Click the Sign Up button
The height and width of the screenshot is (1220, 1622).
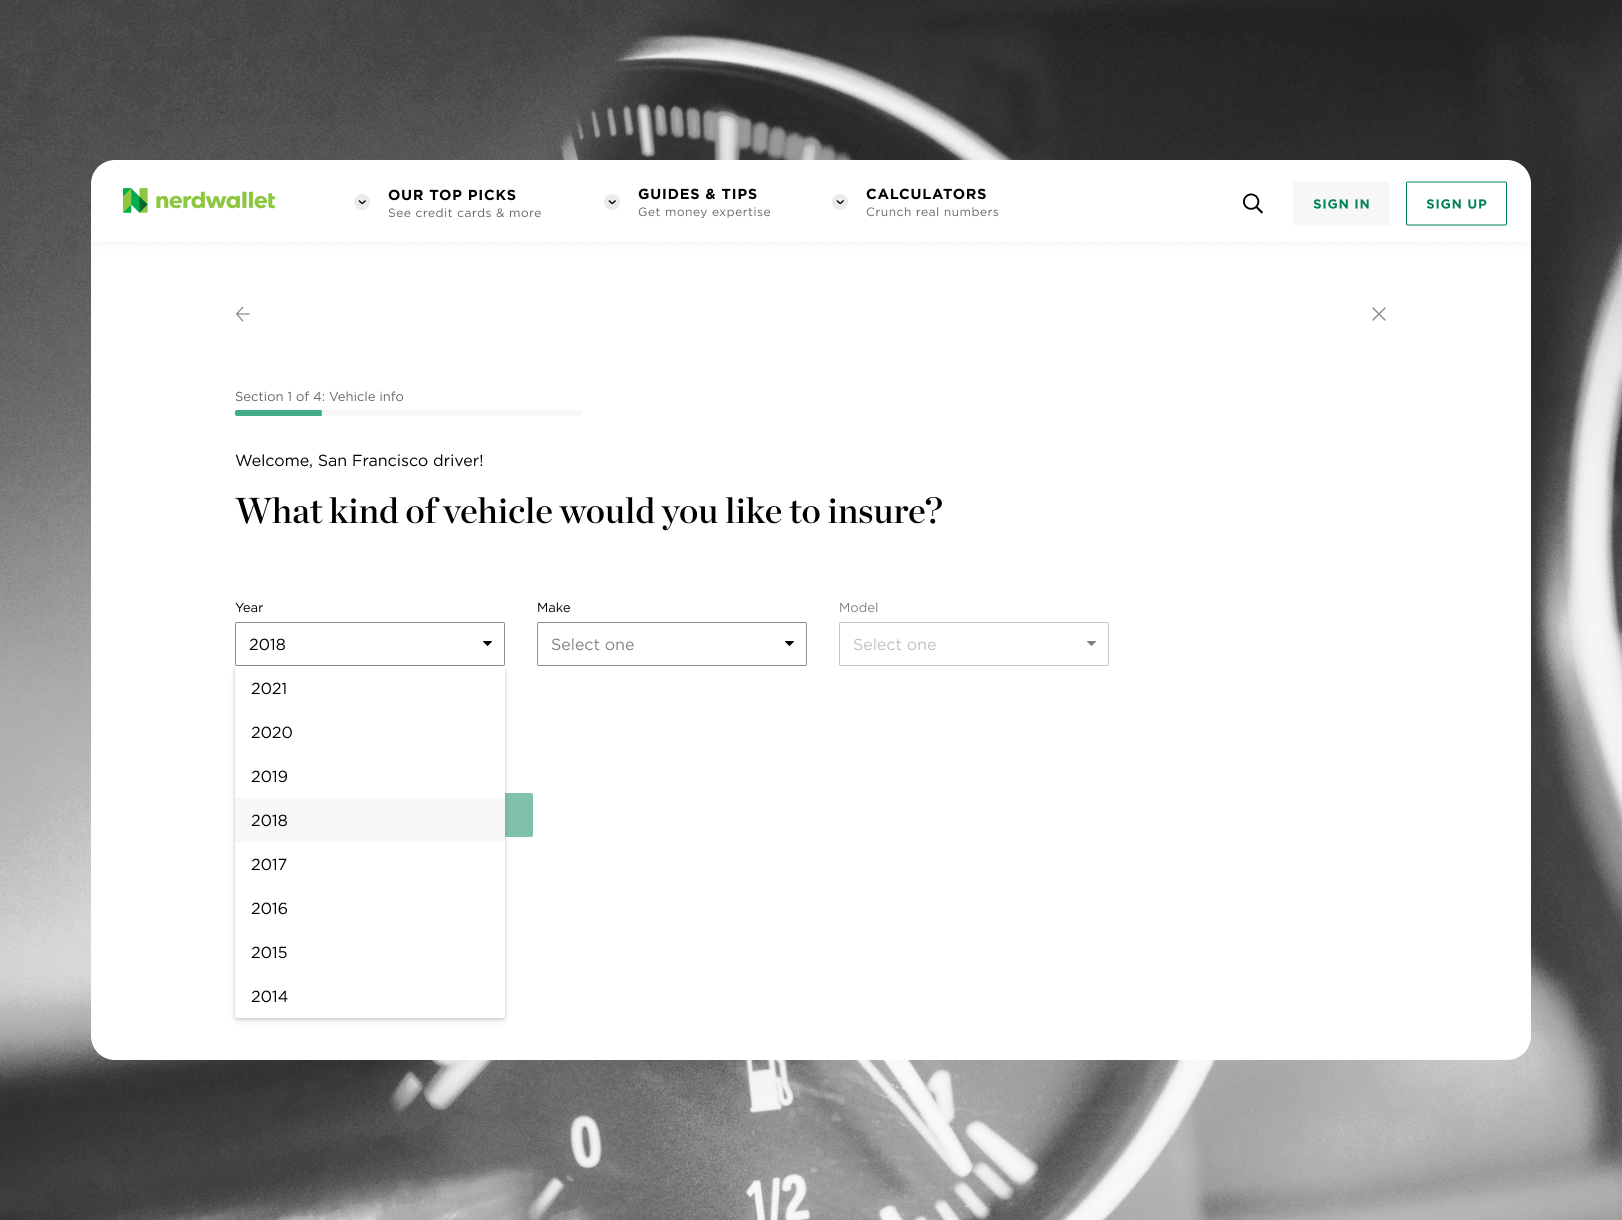pos(1456,204)
